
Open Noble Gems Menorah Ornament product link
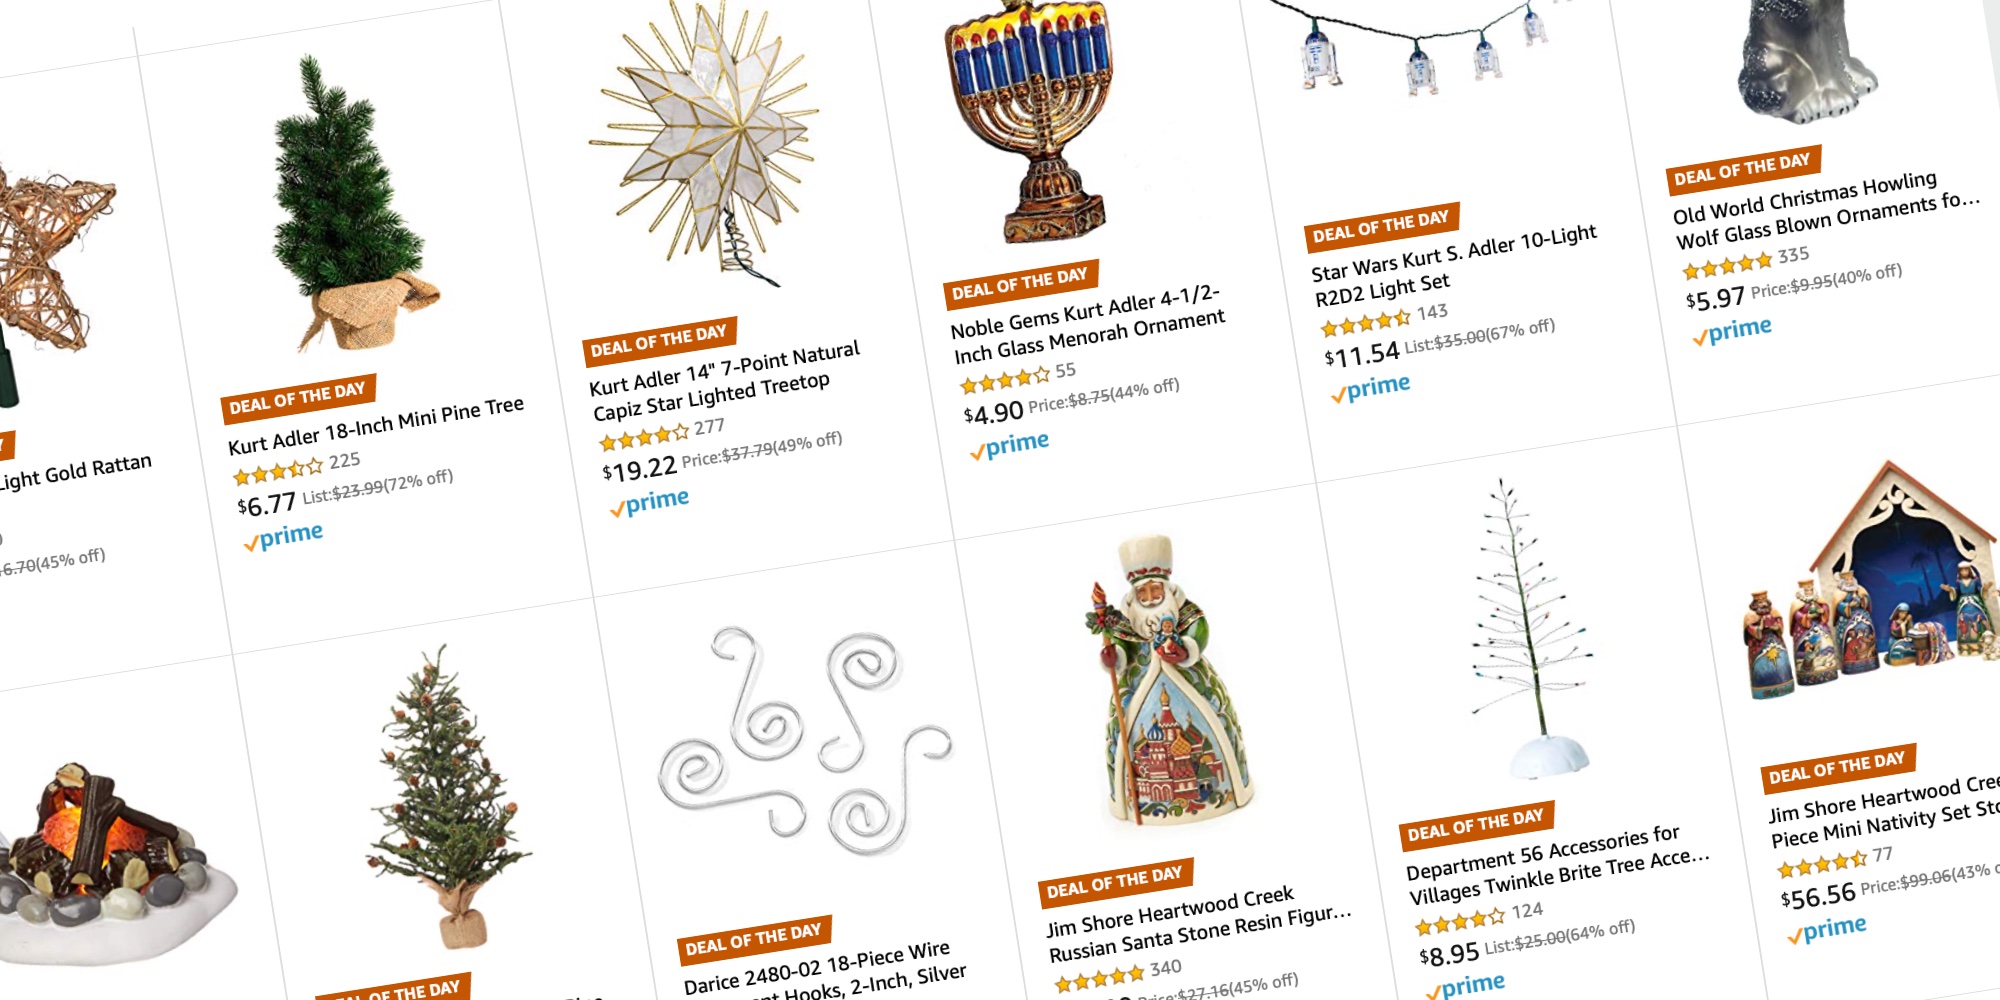(1088, 324)
